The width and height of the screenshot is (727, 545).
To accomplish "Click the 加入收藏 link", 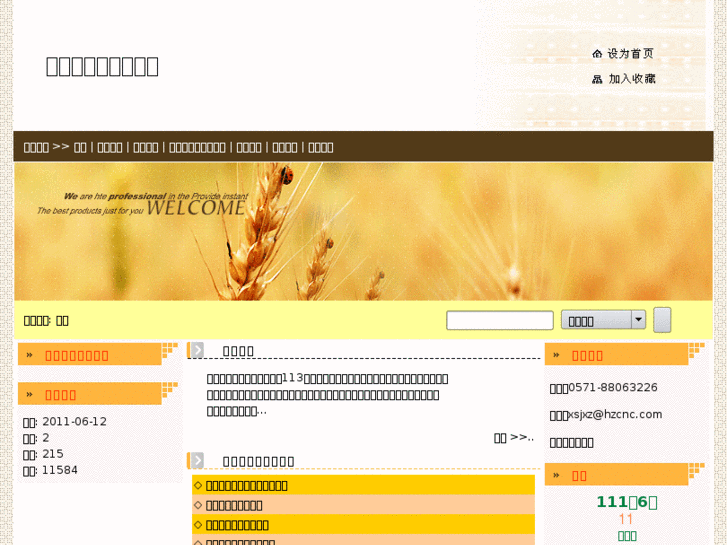I will pyautogui.click(x=631, y=79).
